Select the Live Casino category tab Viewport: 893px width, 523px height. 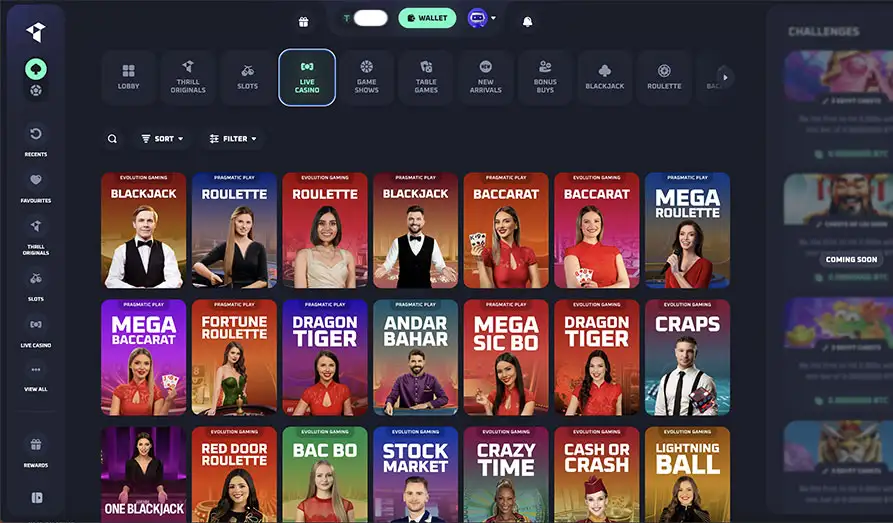[307, 77]
